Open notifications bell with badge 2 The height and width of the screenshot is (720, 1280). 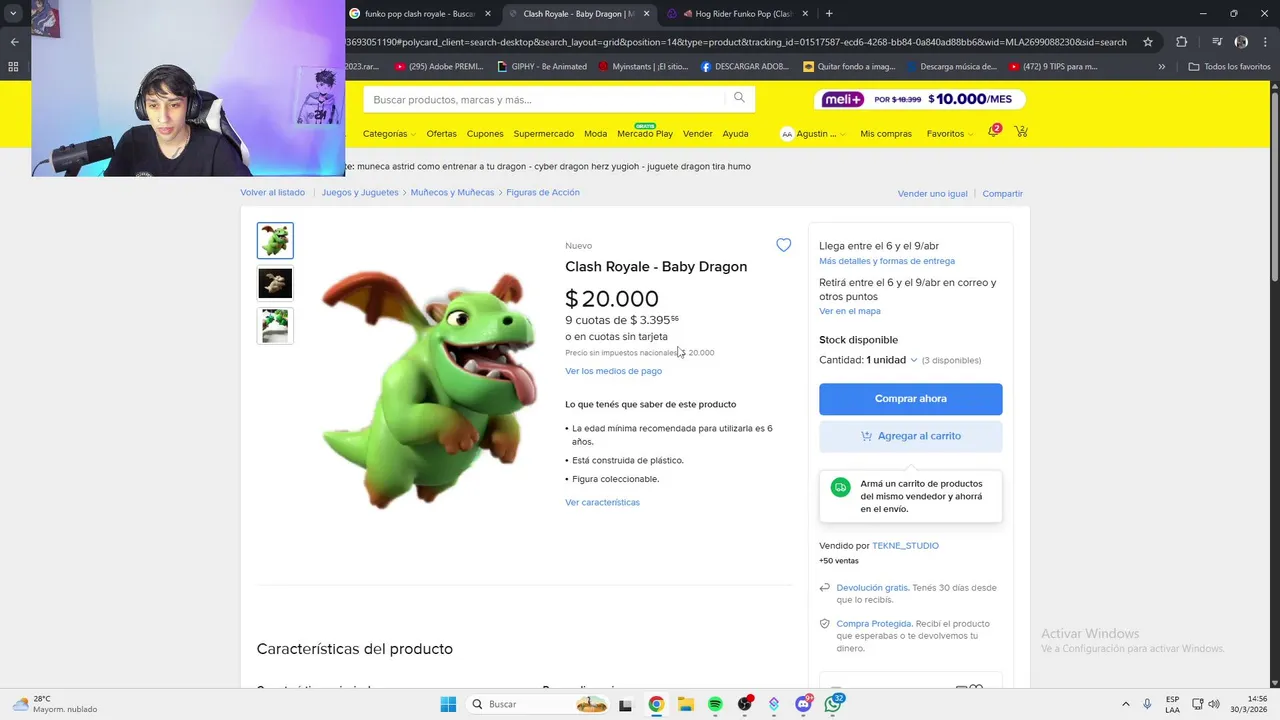994,132
